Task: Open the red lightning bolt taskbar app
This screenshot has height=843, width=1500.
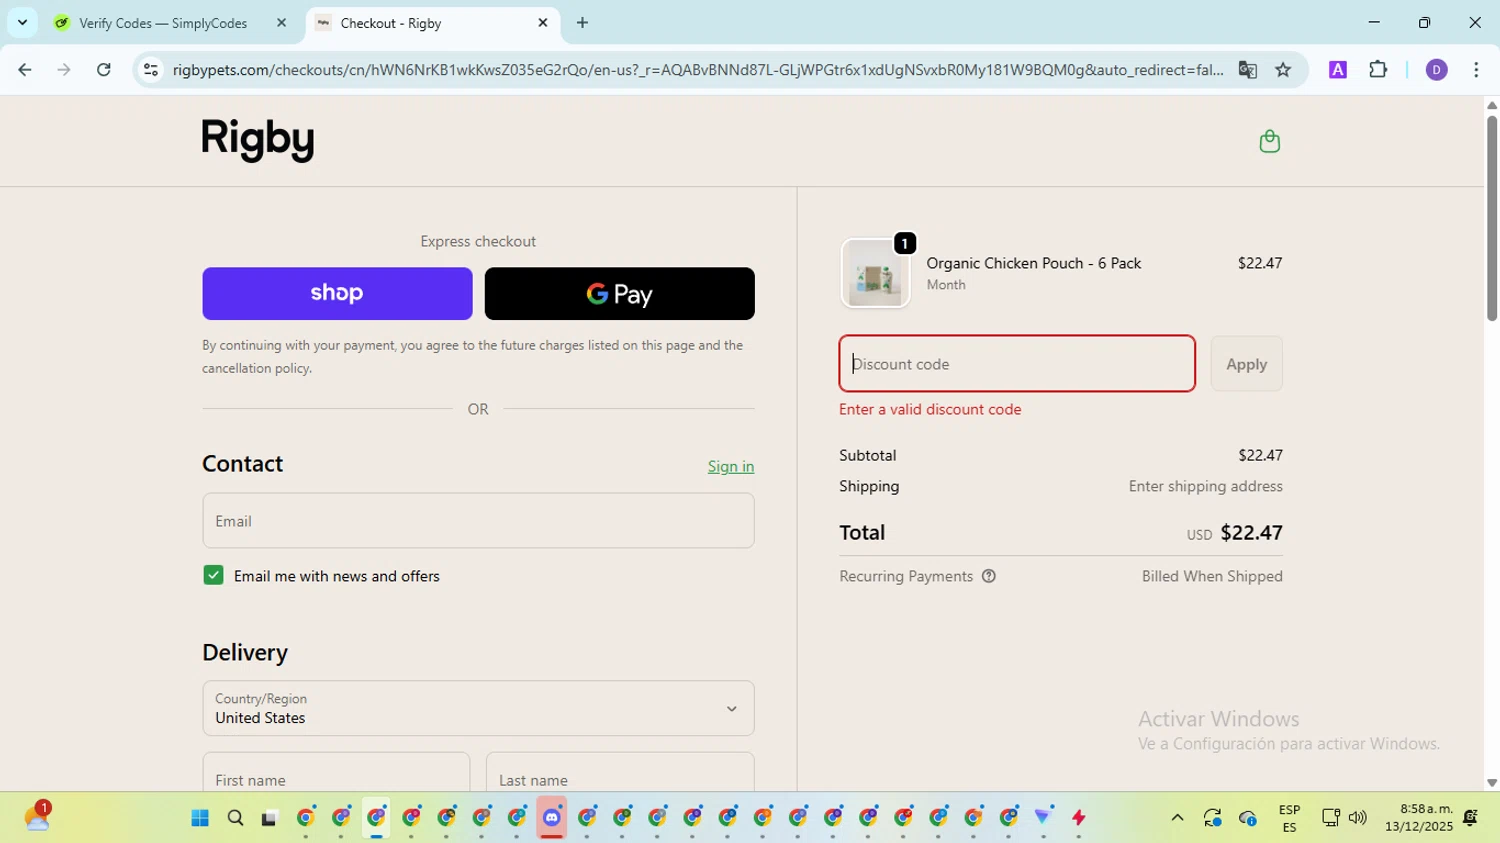Action: [1078, 818]
